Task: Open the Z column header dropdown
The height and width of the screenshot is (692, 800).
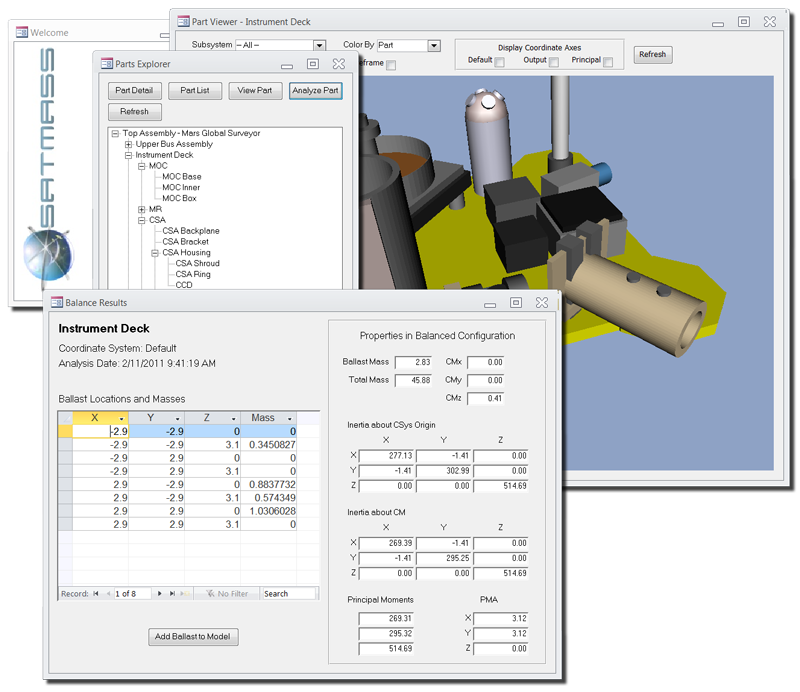Action: pyautogui.click(x=234, y=418)
